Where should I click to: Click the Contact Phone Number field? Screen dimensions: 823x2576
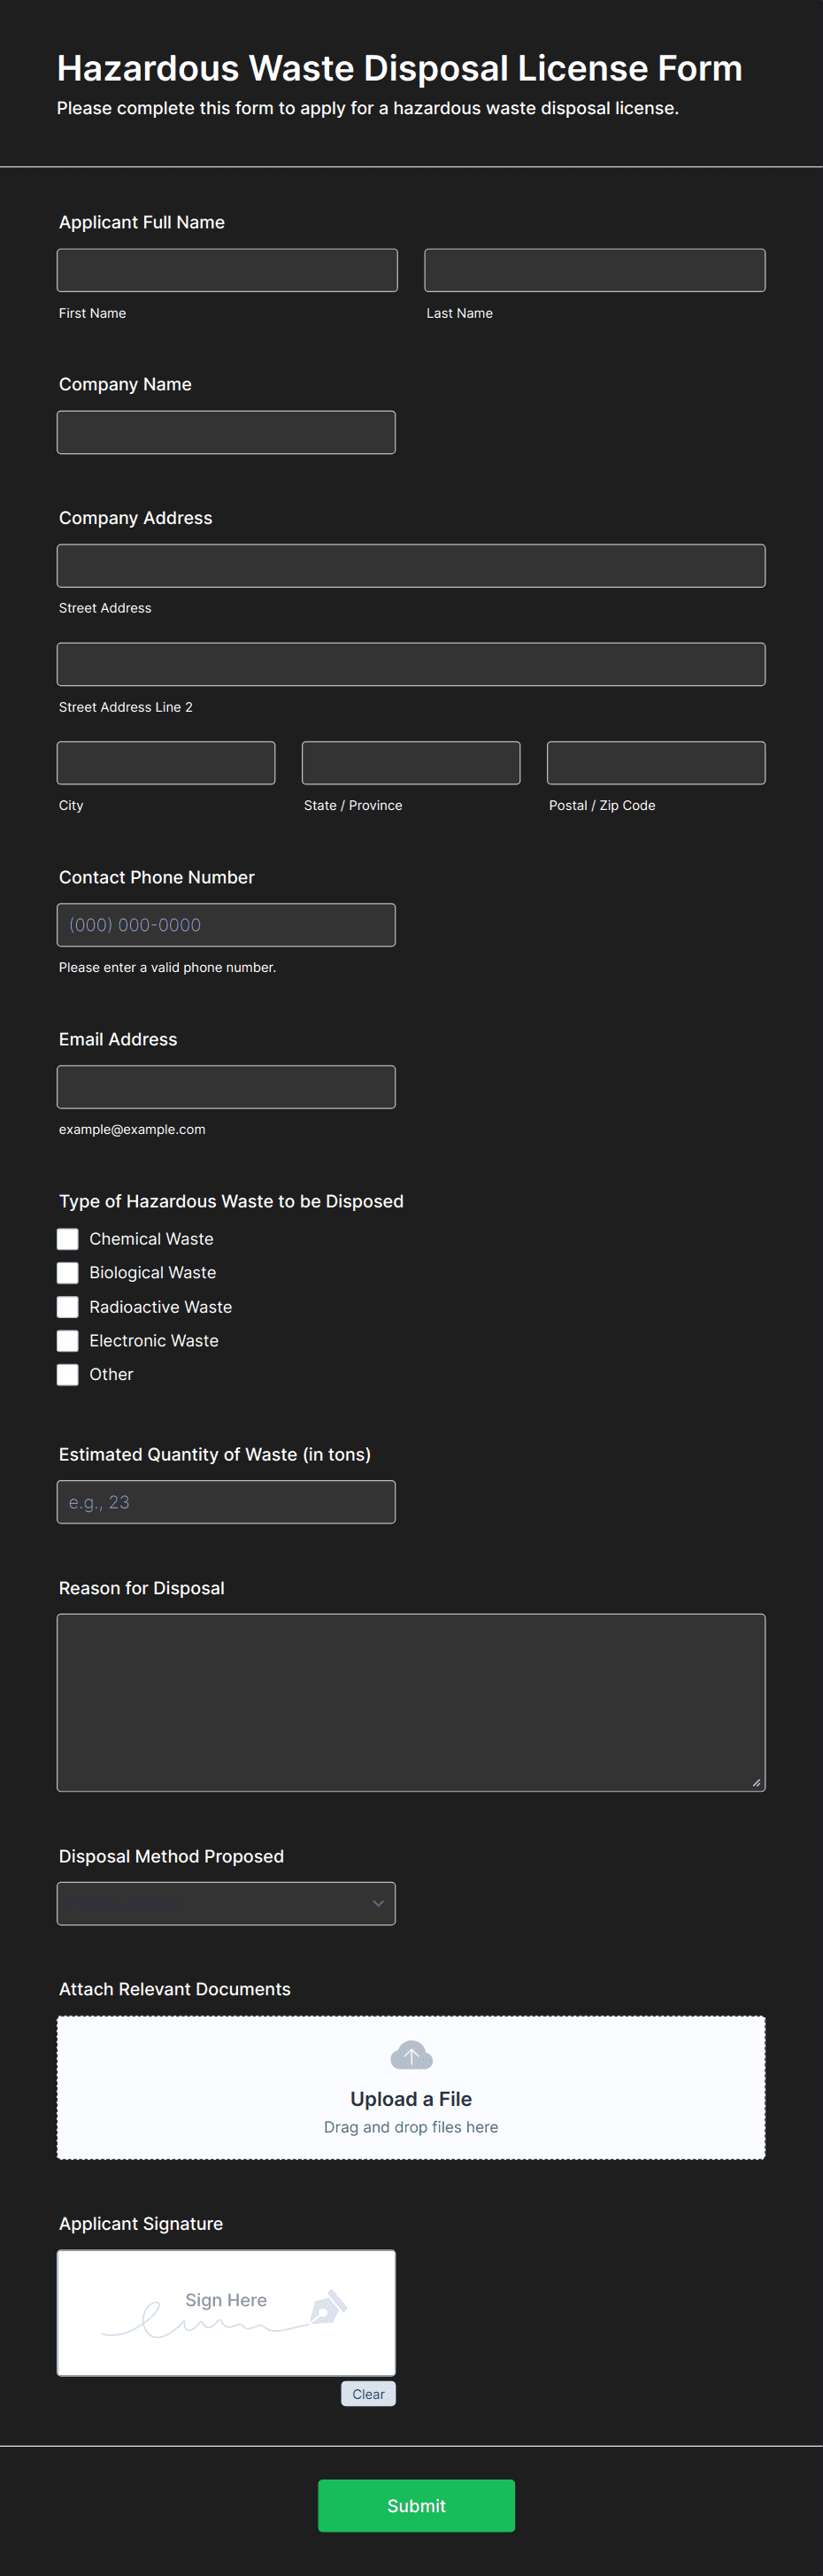click(x=226, y=925)
